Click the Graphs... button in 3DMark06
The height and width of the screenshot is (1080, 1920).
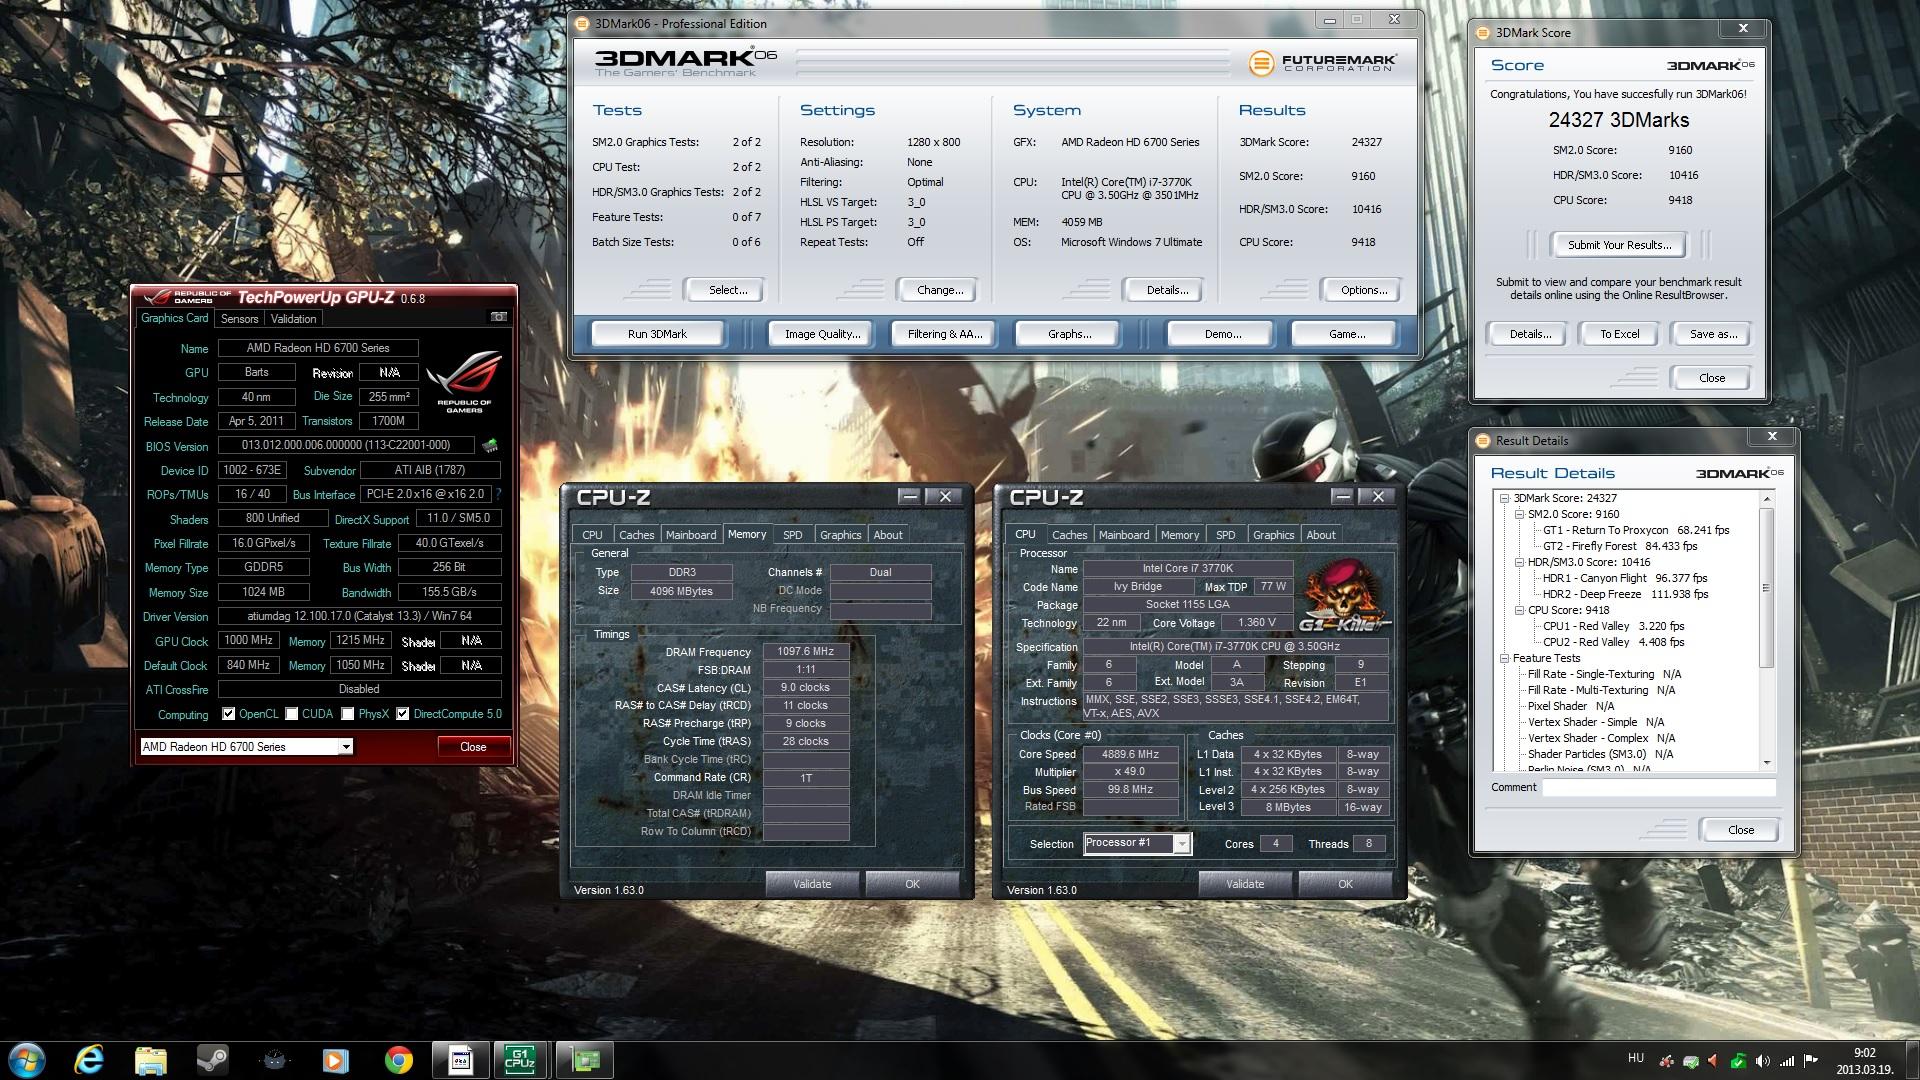click(x=1069, y=334)
